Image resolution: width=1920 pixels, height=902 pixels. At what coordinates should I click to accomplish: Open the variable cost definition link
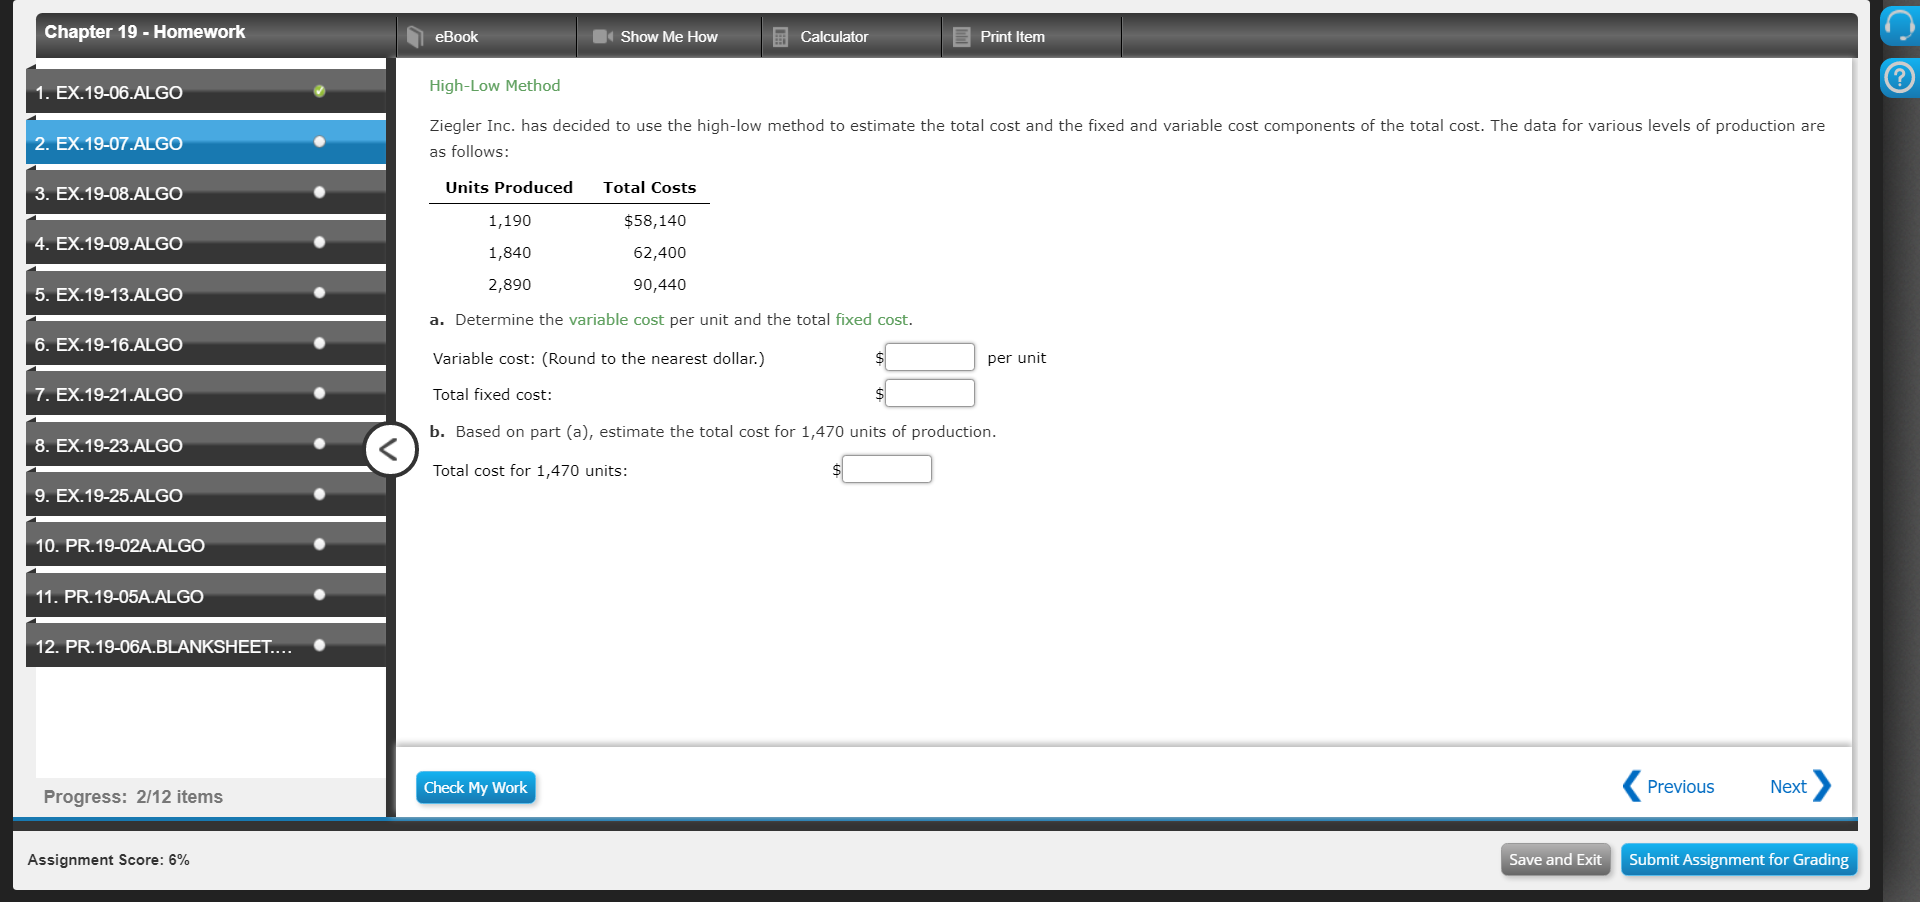(615, 320)
